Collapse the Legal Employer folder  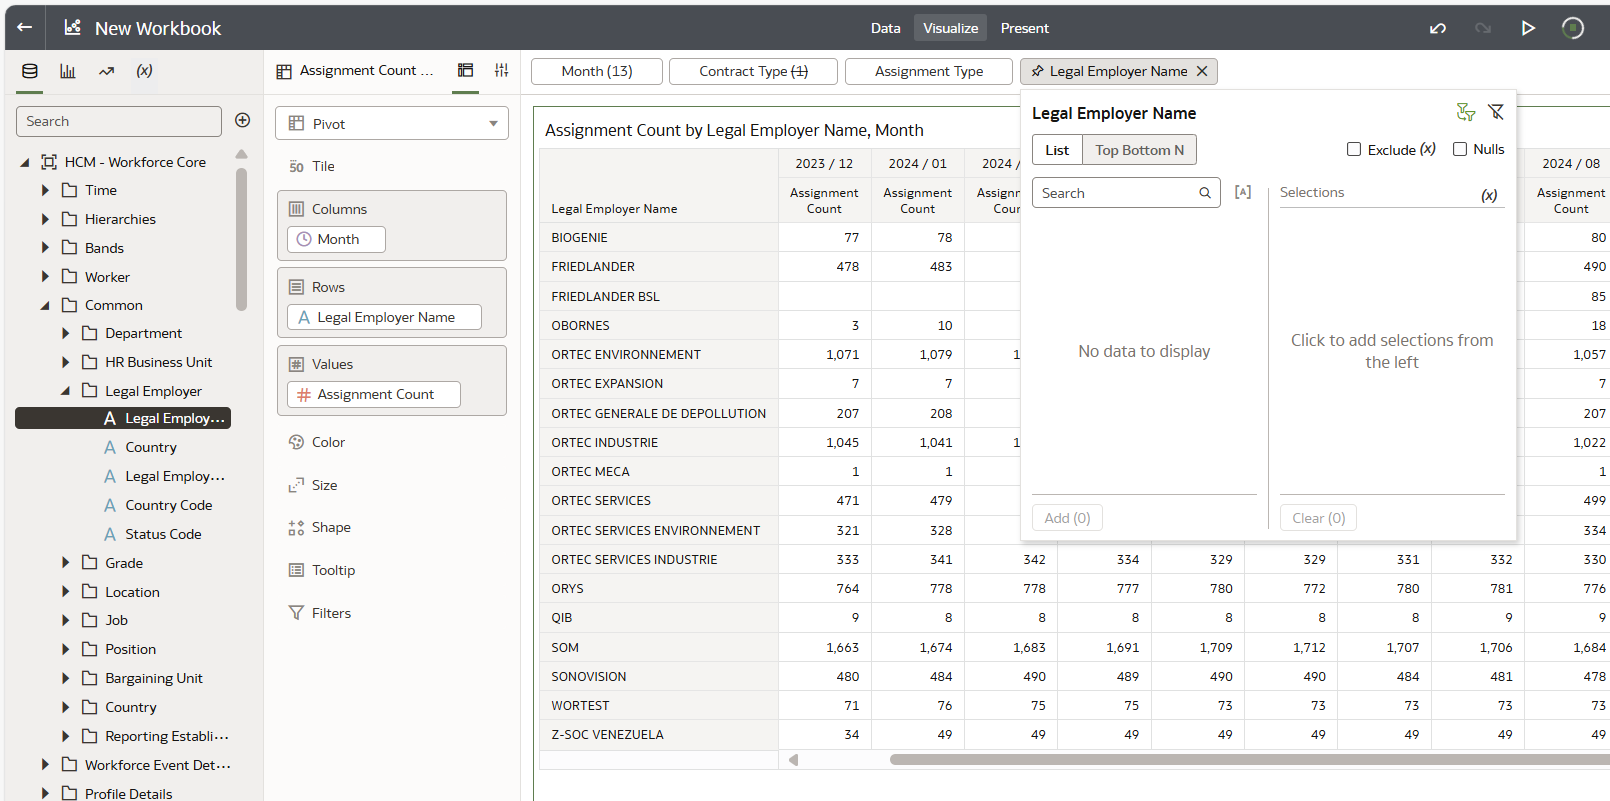(66, 391)
